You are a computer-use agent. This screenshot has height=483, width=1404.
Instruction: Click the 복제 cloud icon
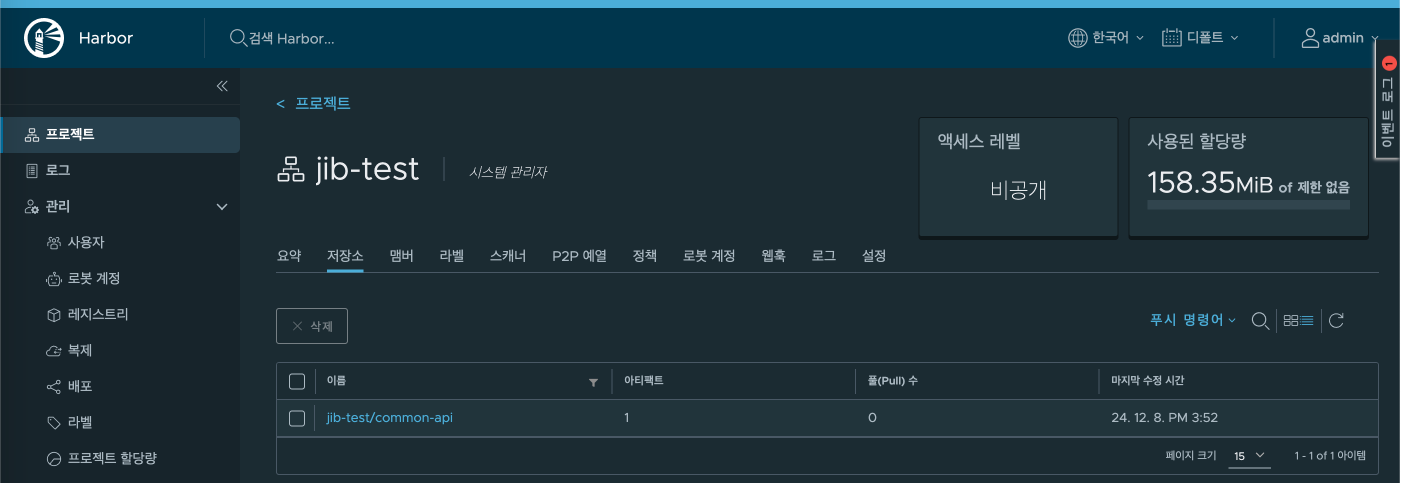point(54,351)
